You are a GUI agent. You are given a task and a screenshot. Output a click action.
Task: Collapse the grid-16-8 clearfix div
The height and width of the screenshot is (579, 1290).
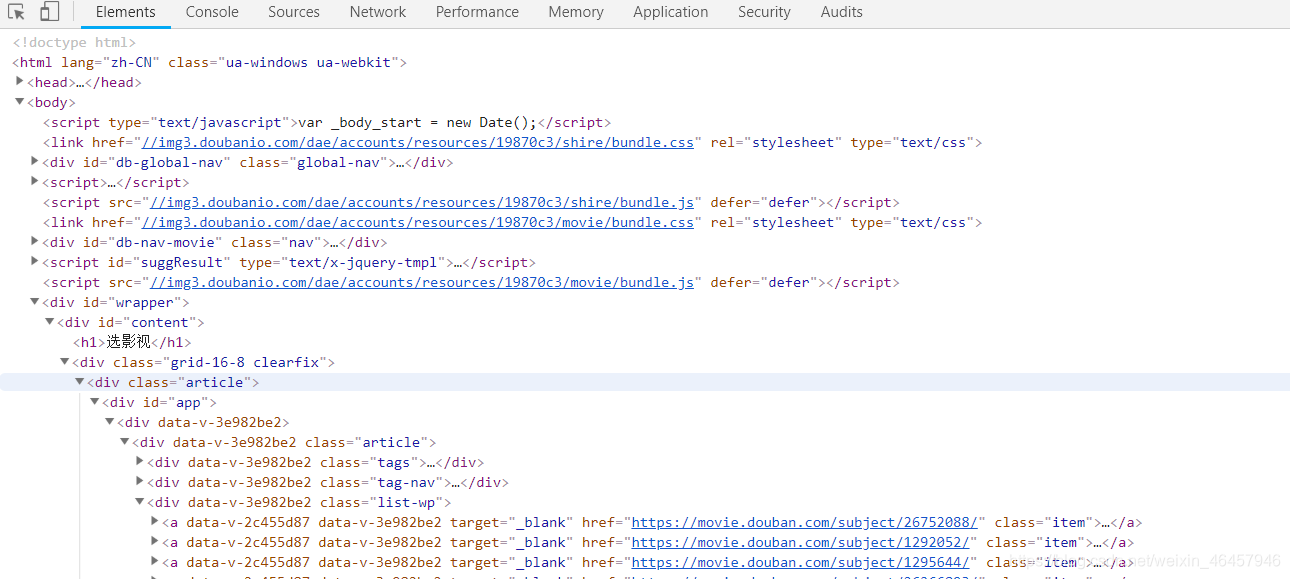coord(65,362)
